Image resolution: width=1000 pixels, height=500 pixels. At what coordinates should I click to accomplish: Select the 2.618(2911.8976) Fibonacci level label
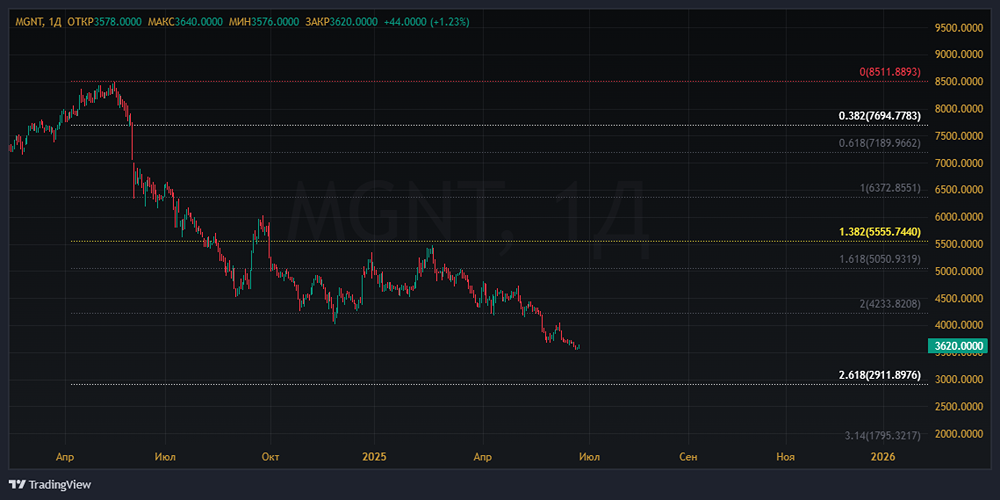click(880, 375)
